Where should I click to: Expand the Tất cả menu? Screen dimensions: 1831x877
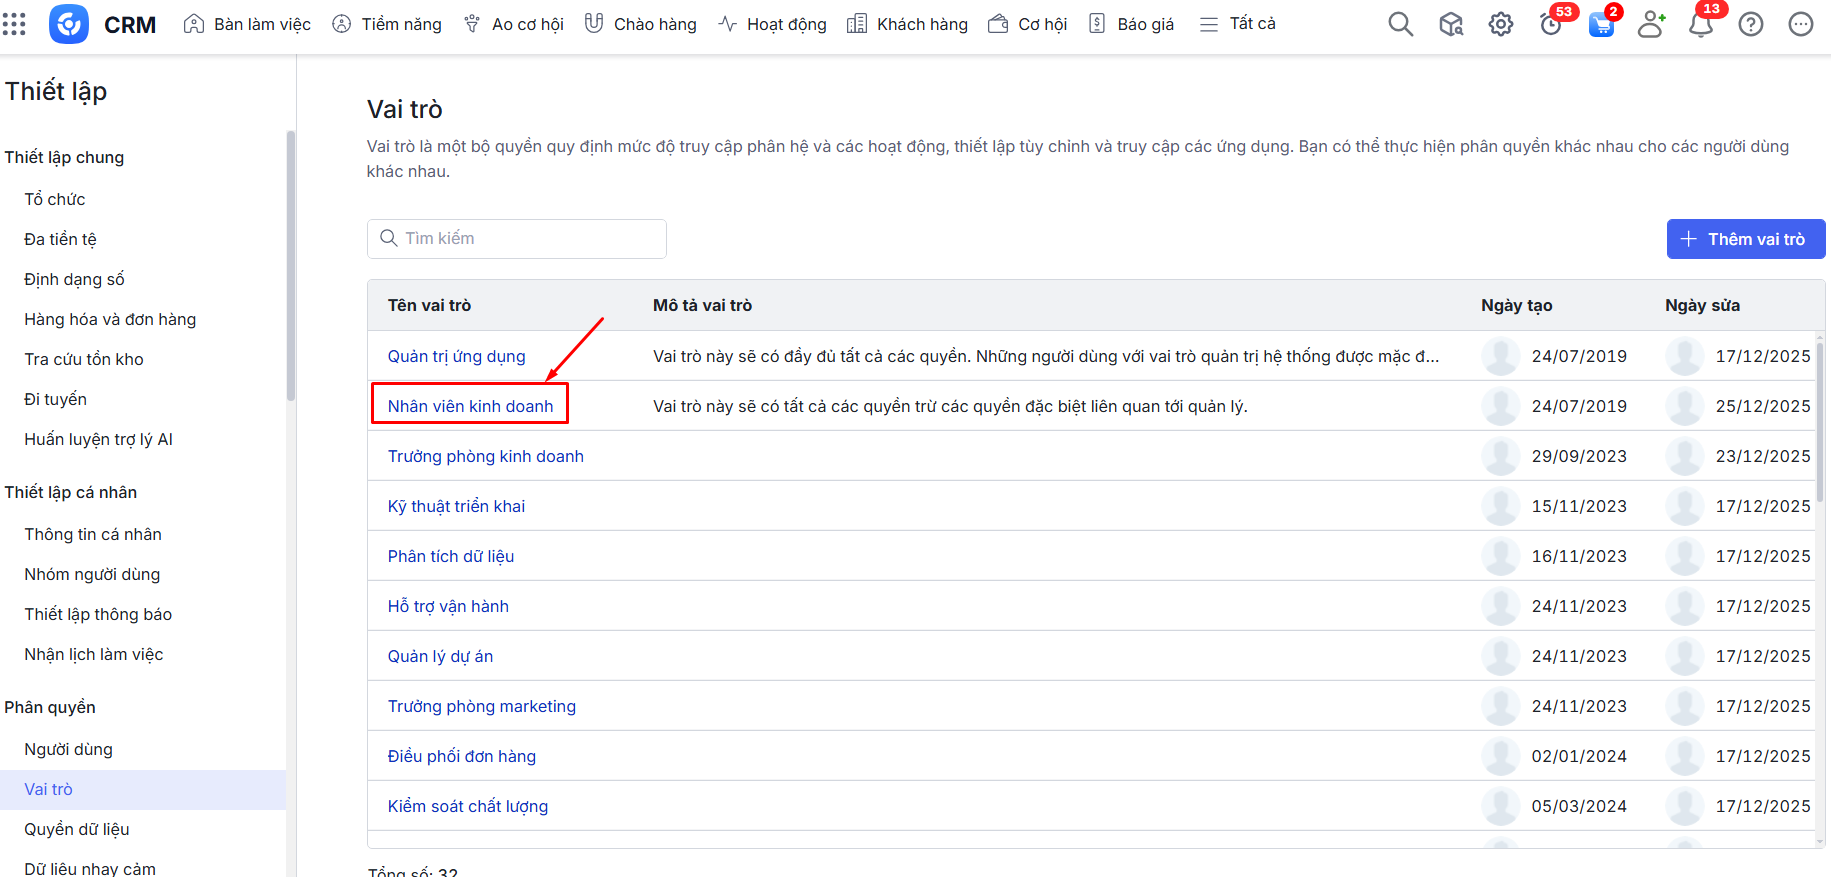click(1238, 24)
